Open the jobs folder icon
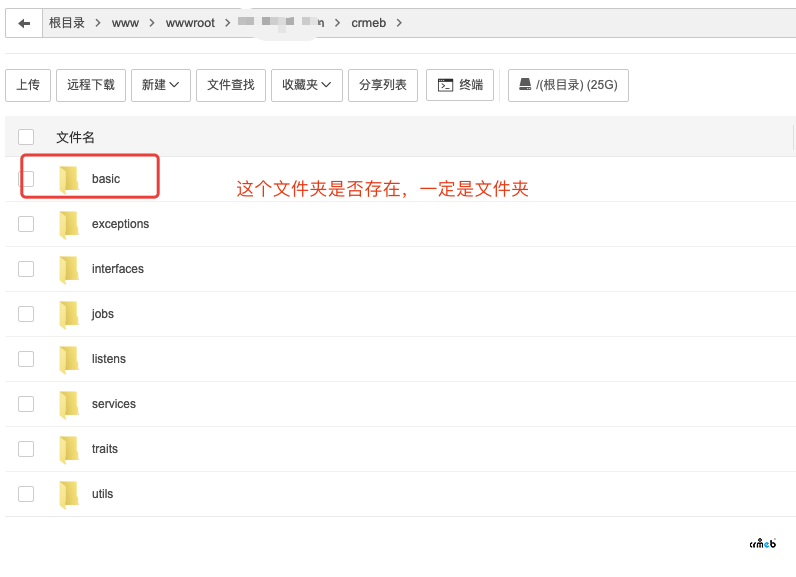This screenshot has height=577, width=796. click(69, 314)
